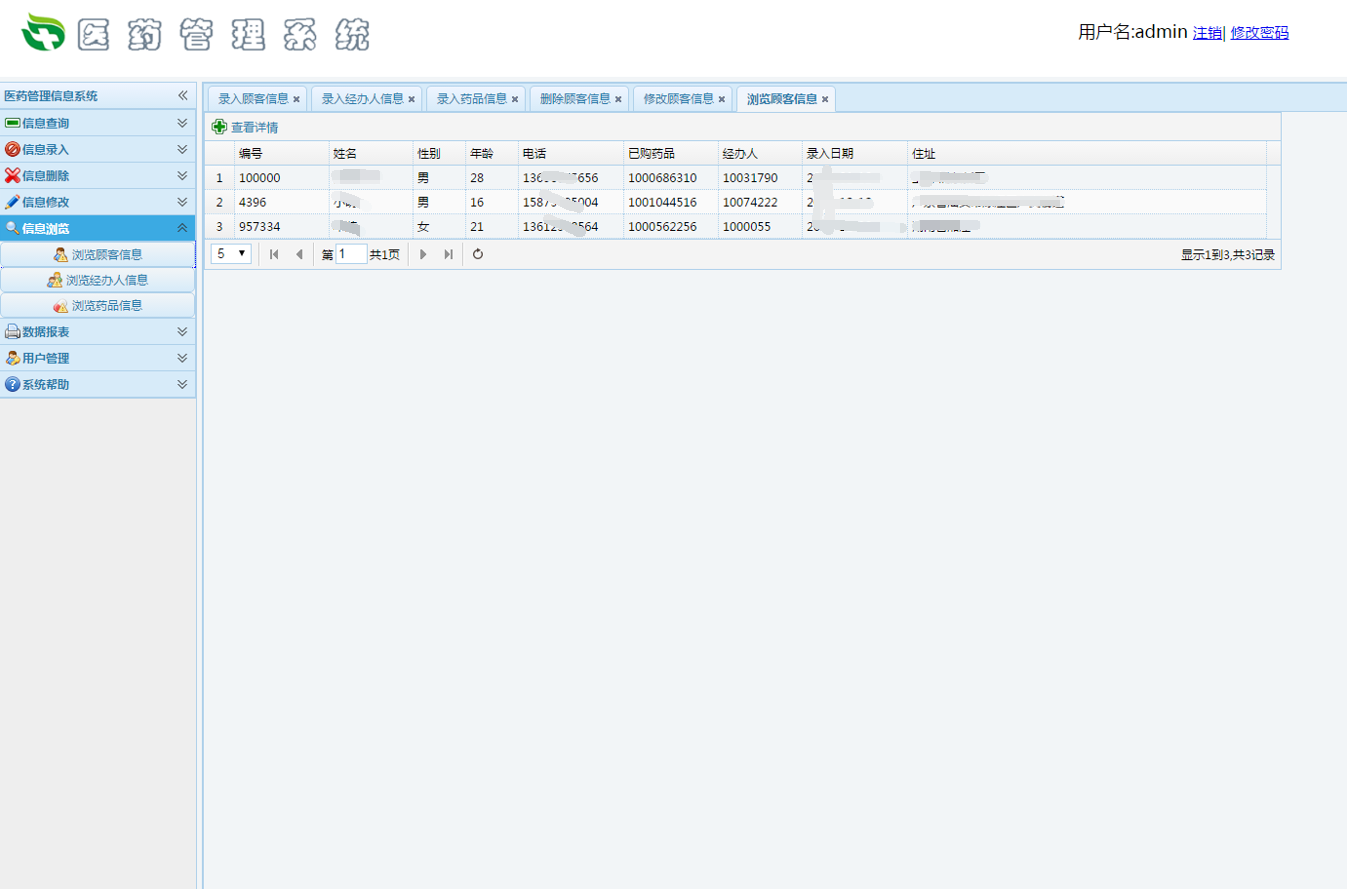This screenshot has width=1347, height=889.
Task: Click the 修改密码 link
Action: click(x=1260, y=33)
